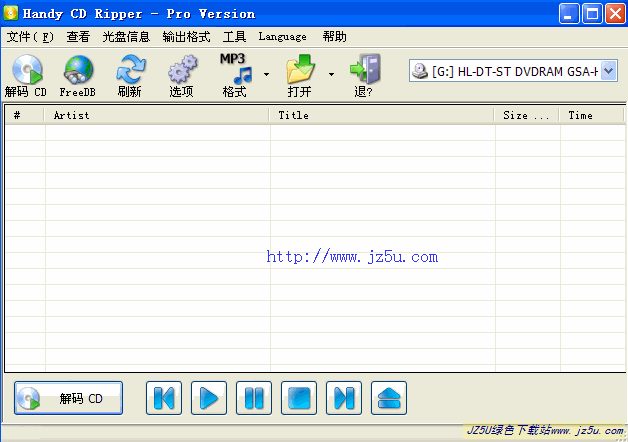Open the 输出格式 menu

186,37
